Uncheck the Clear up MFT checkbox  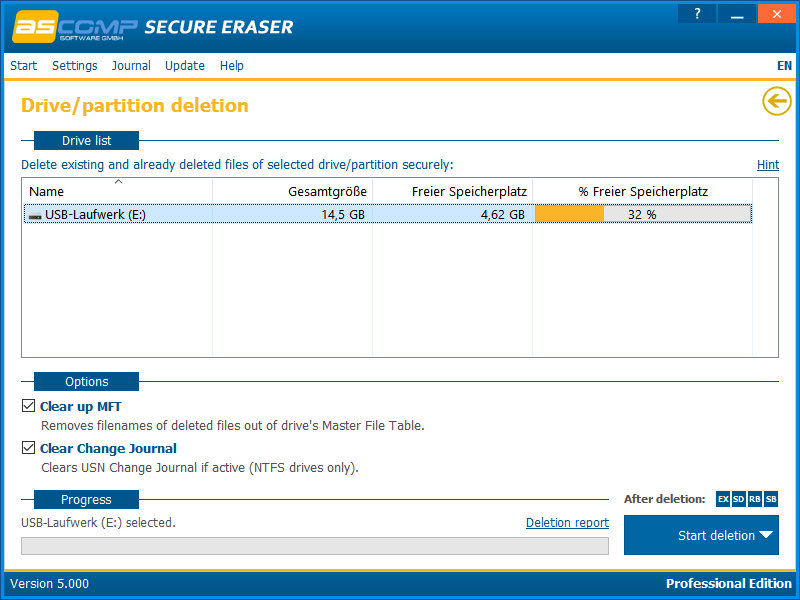(x=28, y=407)
